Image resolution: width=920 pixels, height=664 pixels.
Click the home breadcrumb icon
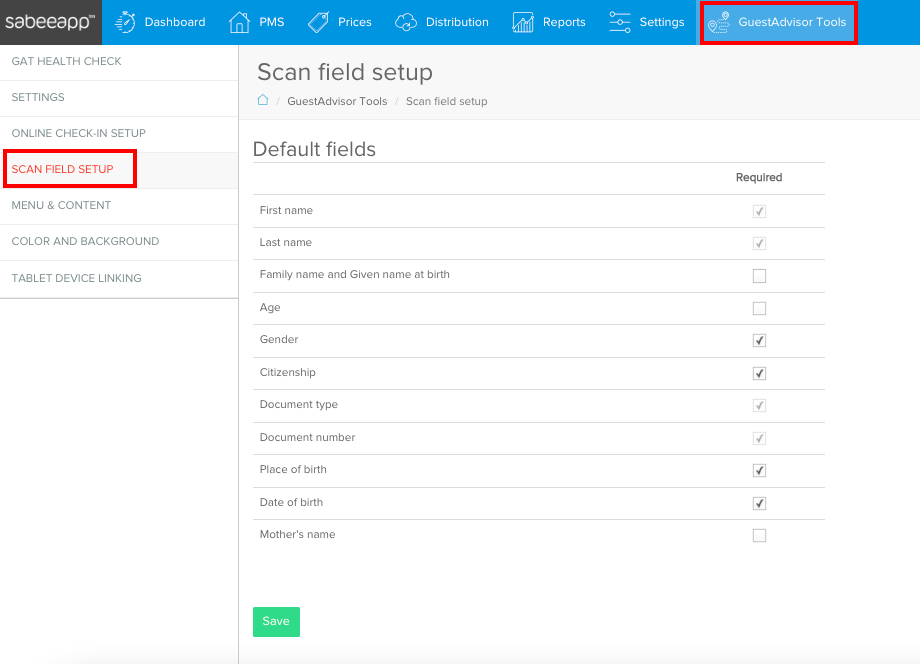262,100
